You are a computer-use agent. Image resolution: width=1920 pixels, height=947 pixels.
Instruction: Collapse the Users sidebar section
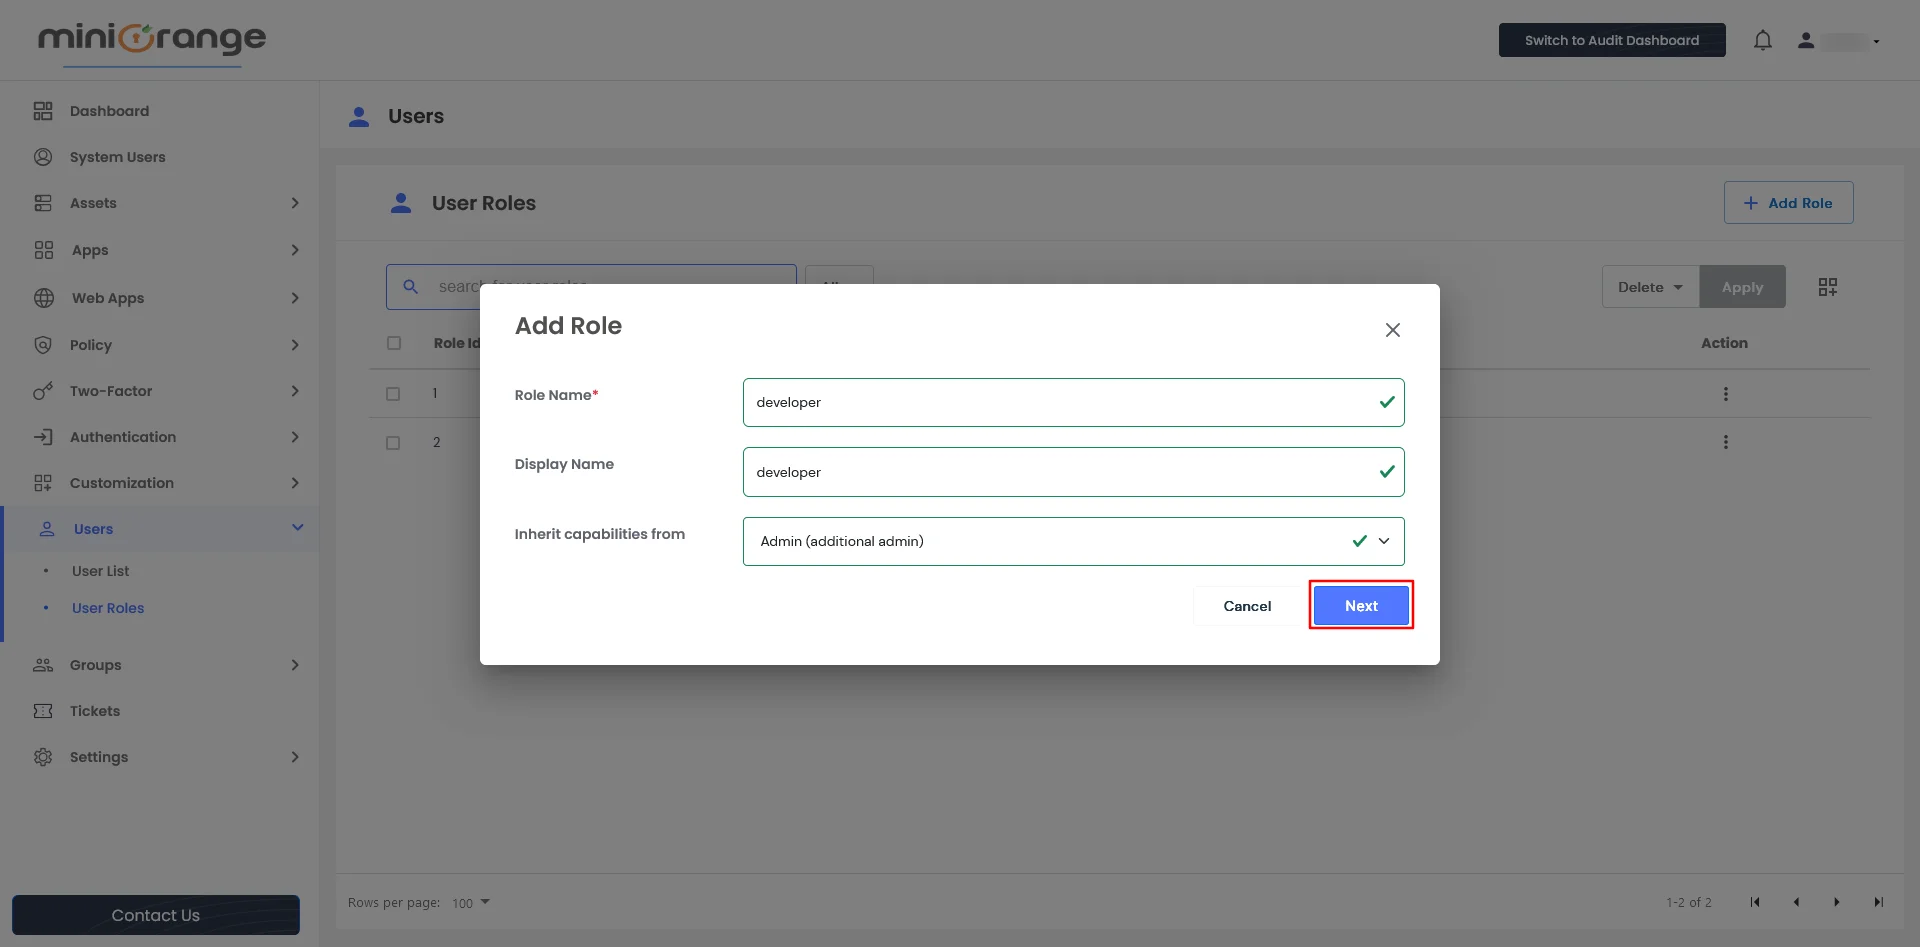[x=297, y=528]
